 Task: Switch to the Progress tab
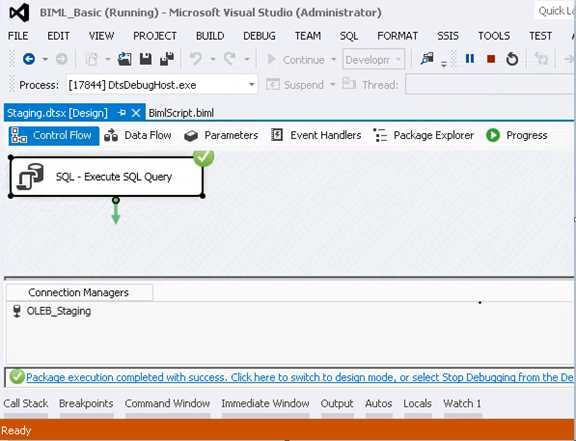tap(517, 136)
